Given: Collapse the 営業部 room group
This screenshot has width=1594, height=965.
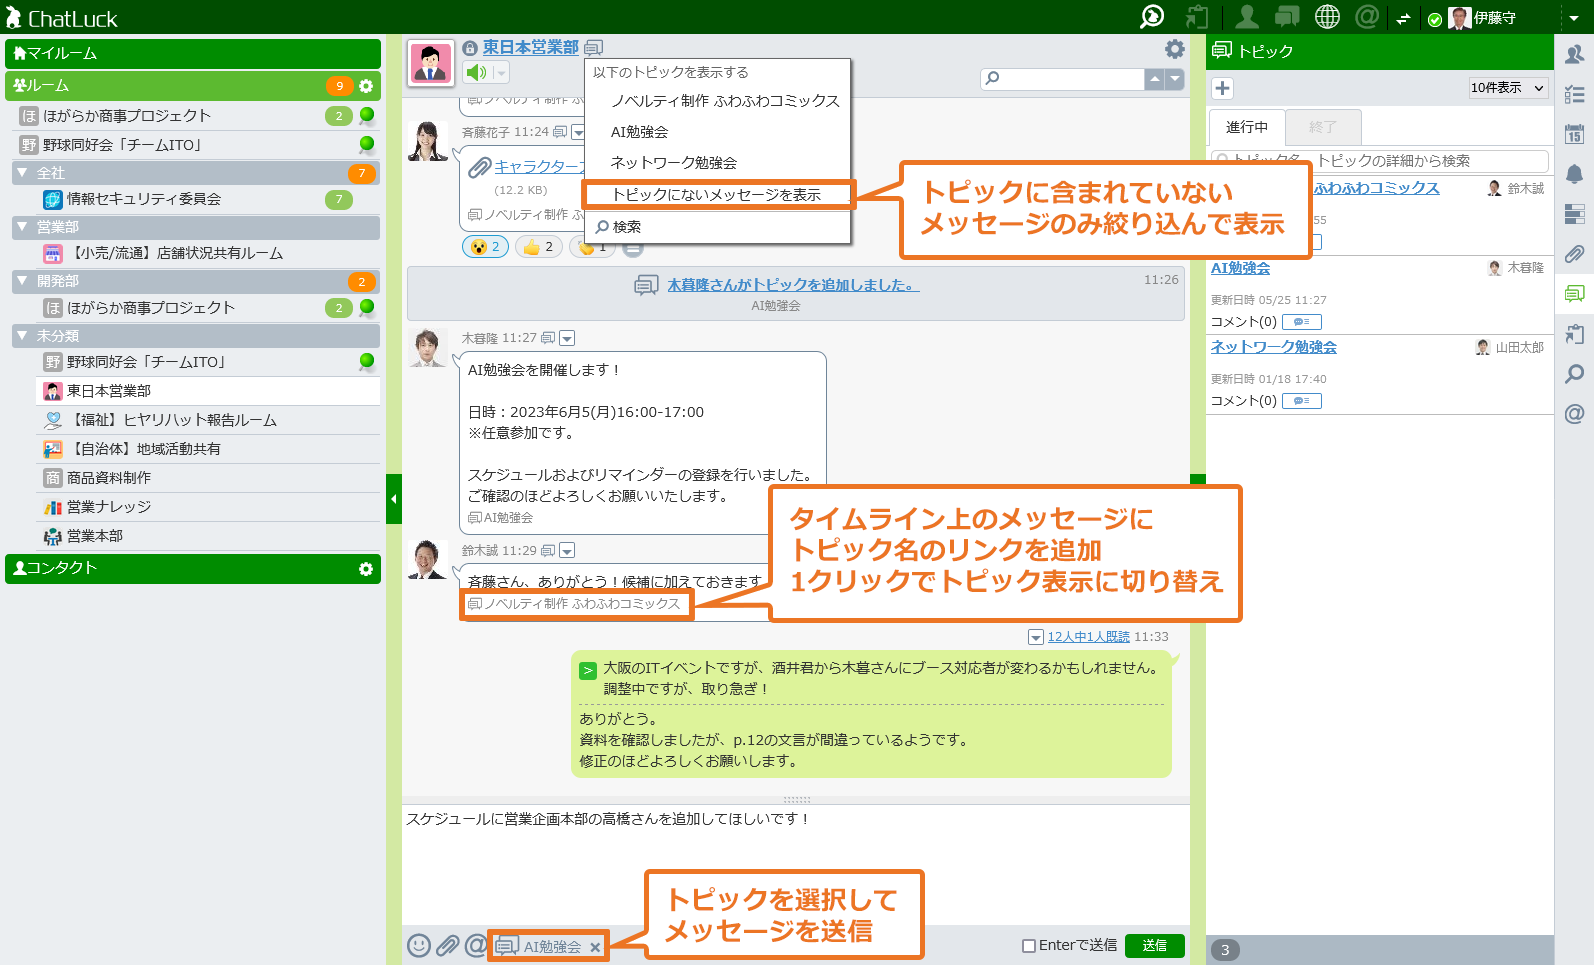Looking at the screenshot, I should point(22,227).
